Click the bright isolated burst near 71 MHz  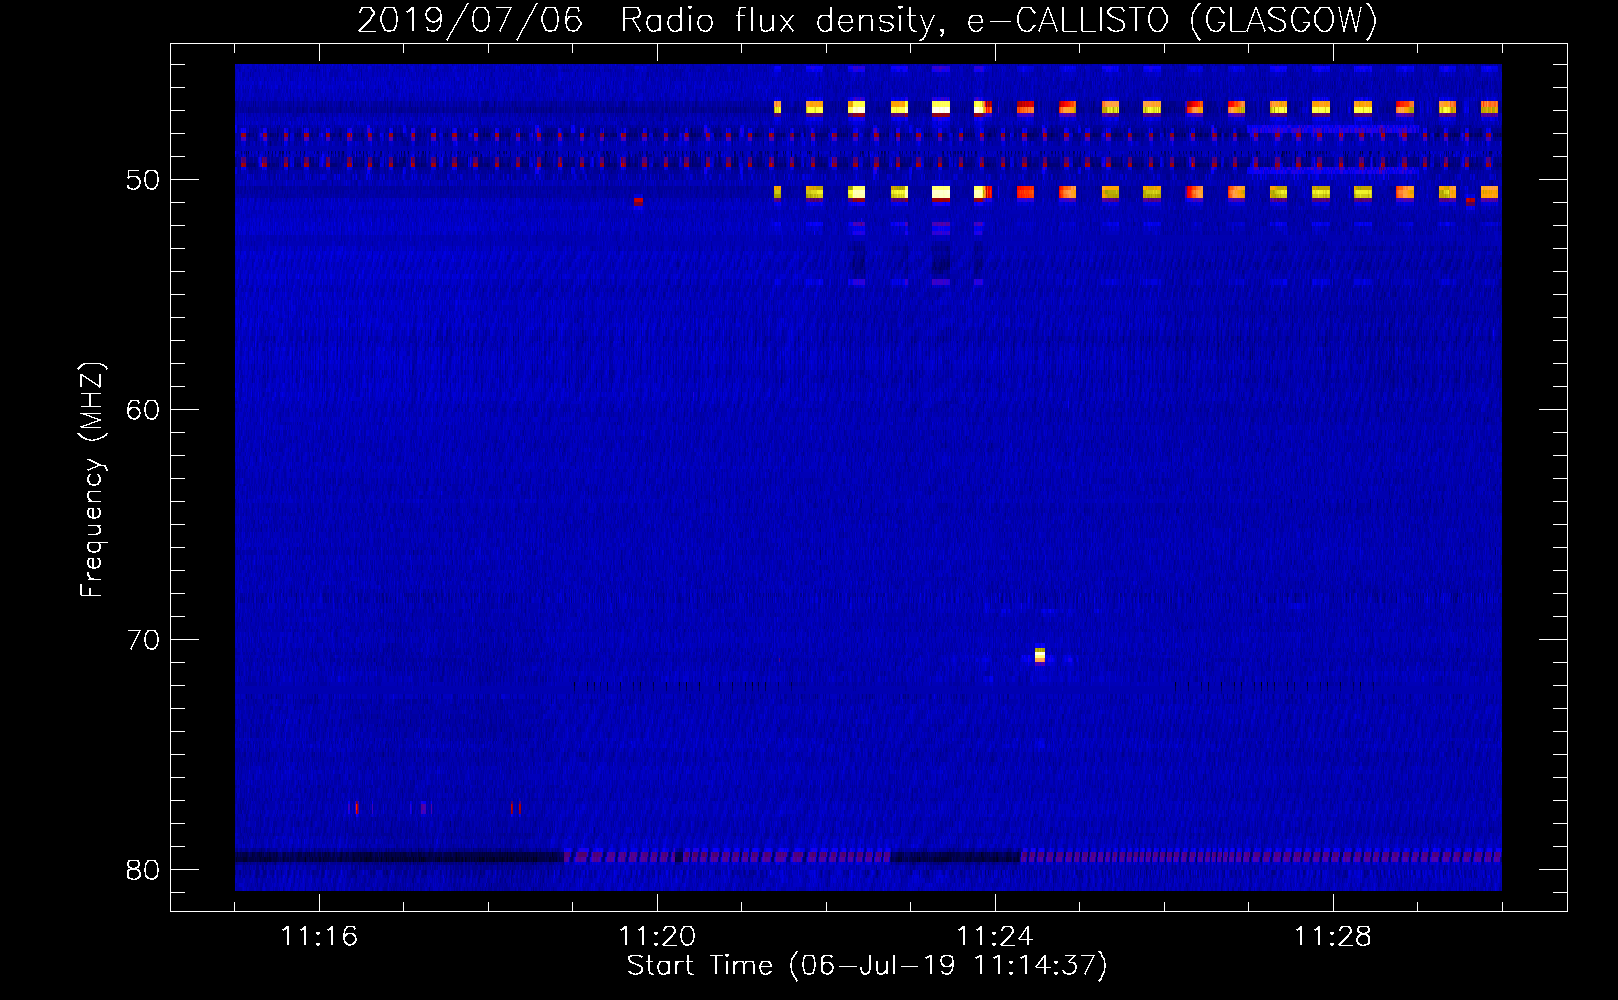1040,655
